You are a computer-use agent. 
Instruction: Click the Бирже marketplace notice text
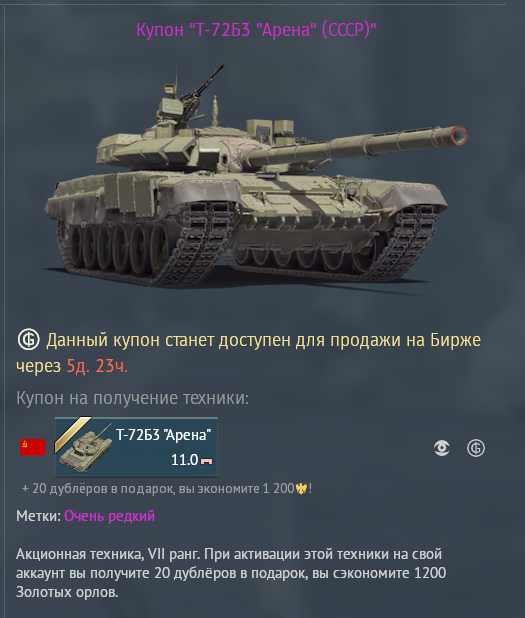(x=455, y=340)
